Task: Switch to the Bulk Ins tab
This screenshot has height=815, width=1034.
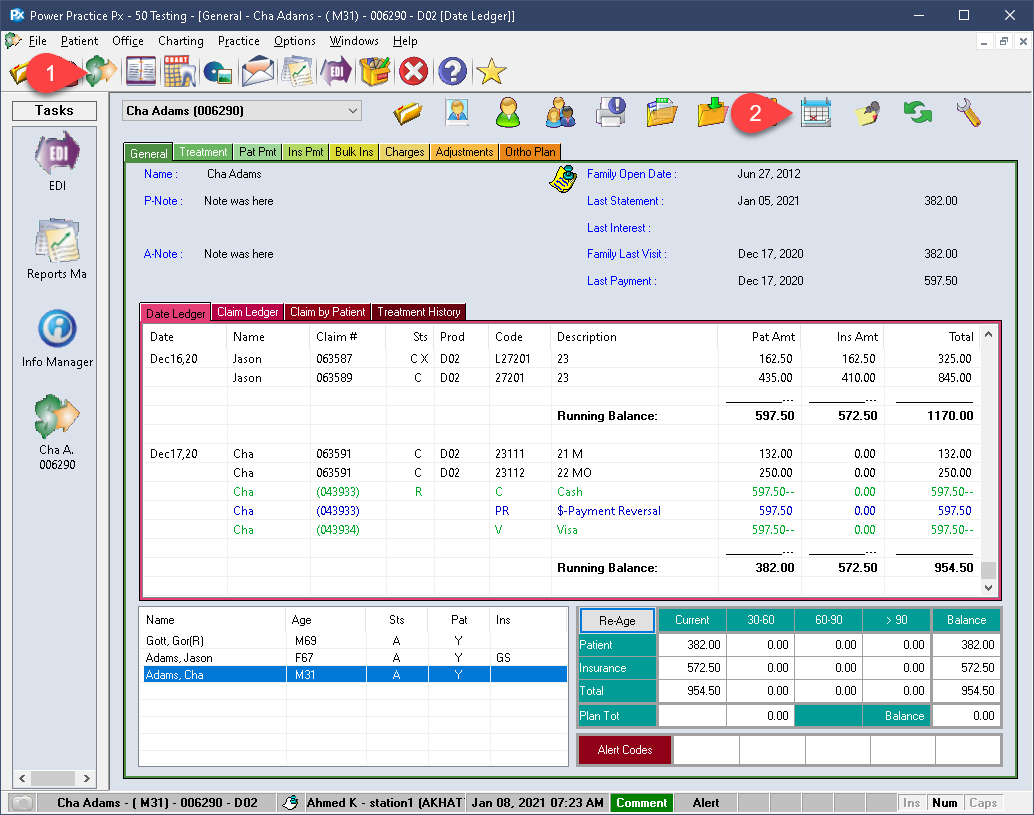Action: (x=354, y=152)
